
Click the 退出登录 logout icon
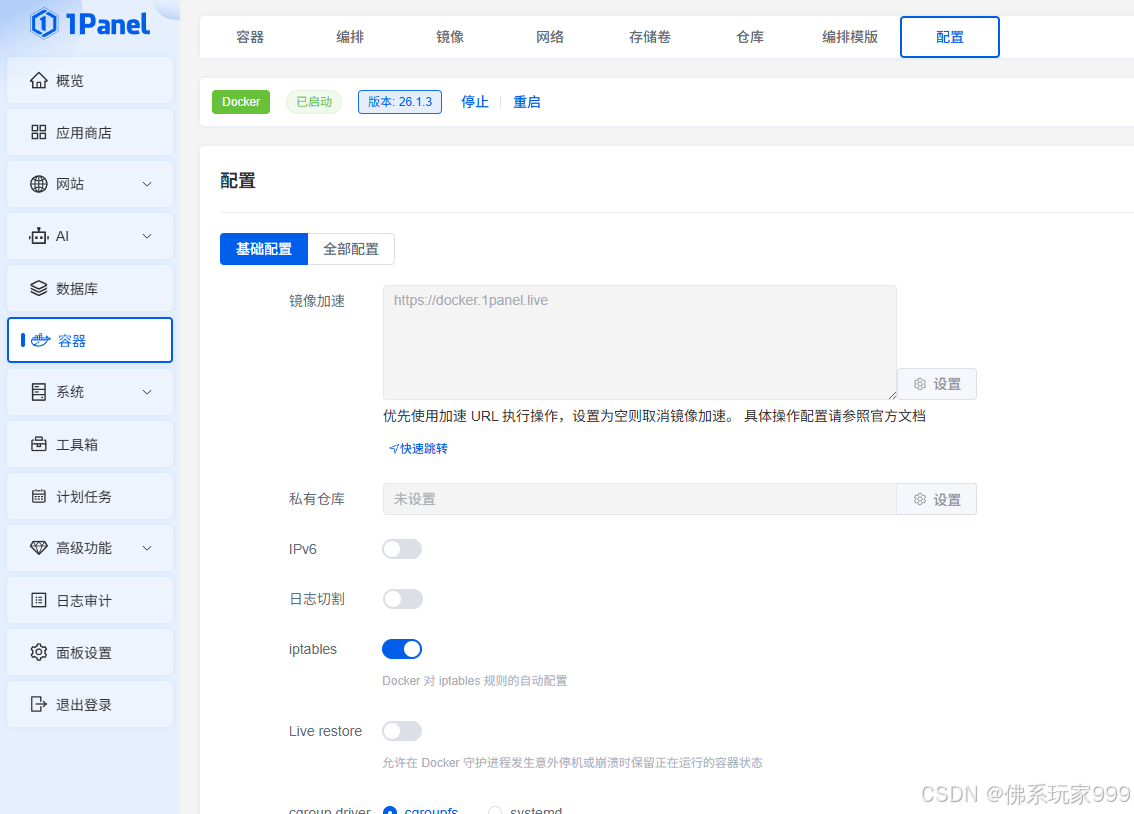point(38,704)
